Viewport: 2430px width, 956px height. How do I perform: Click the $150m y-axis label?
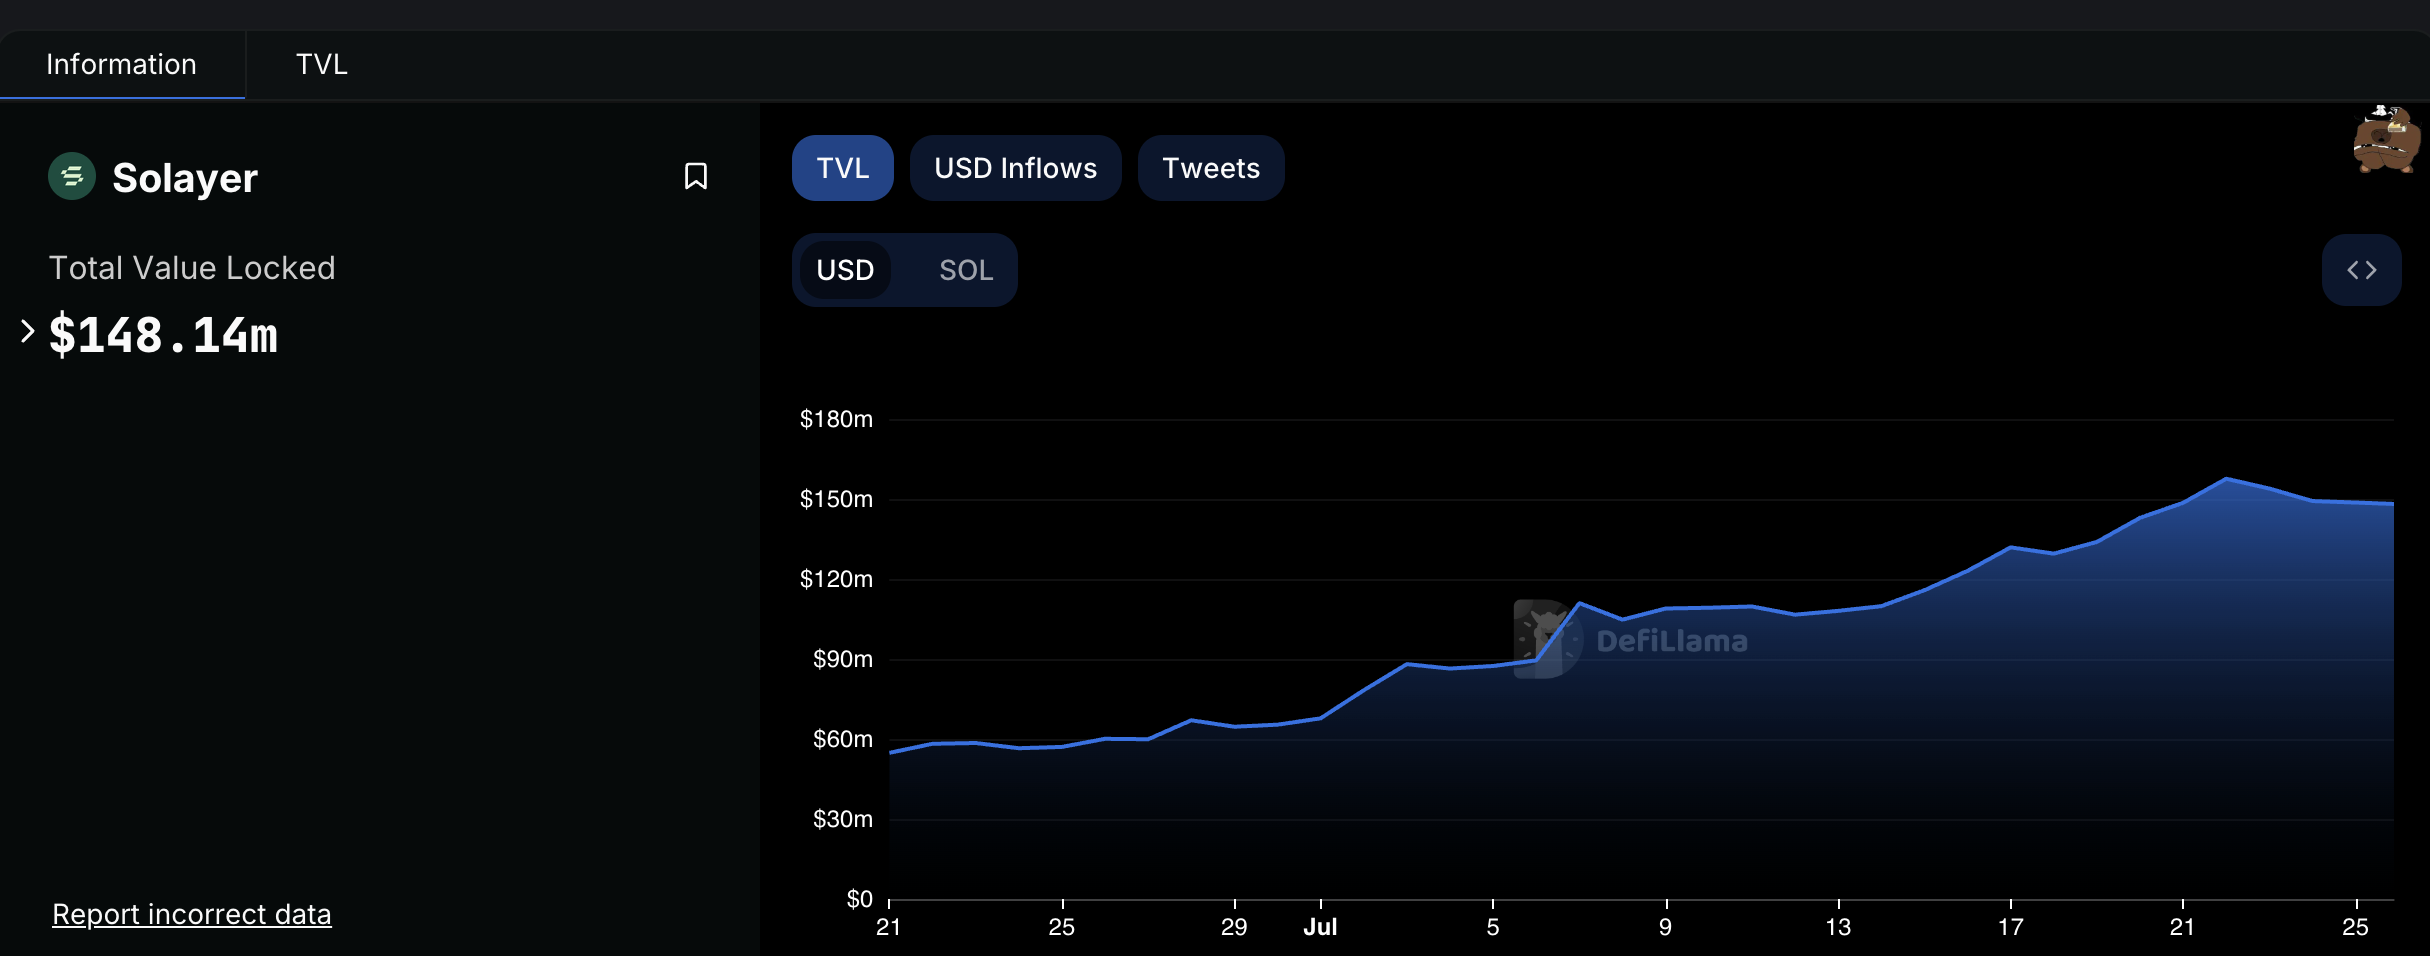click(836, 499)
